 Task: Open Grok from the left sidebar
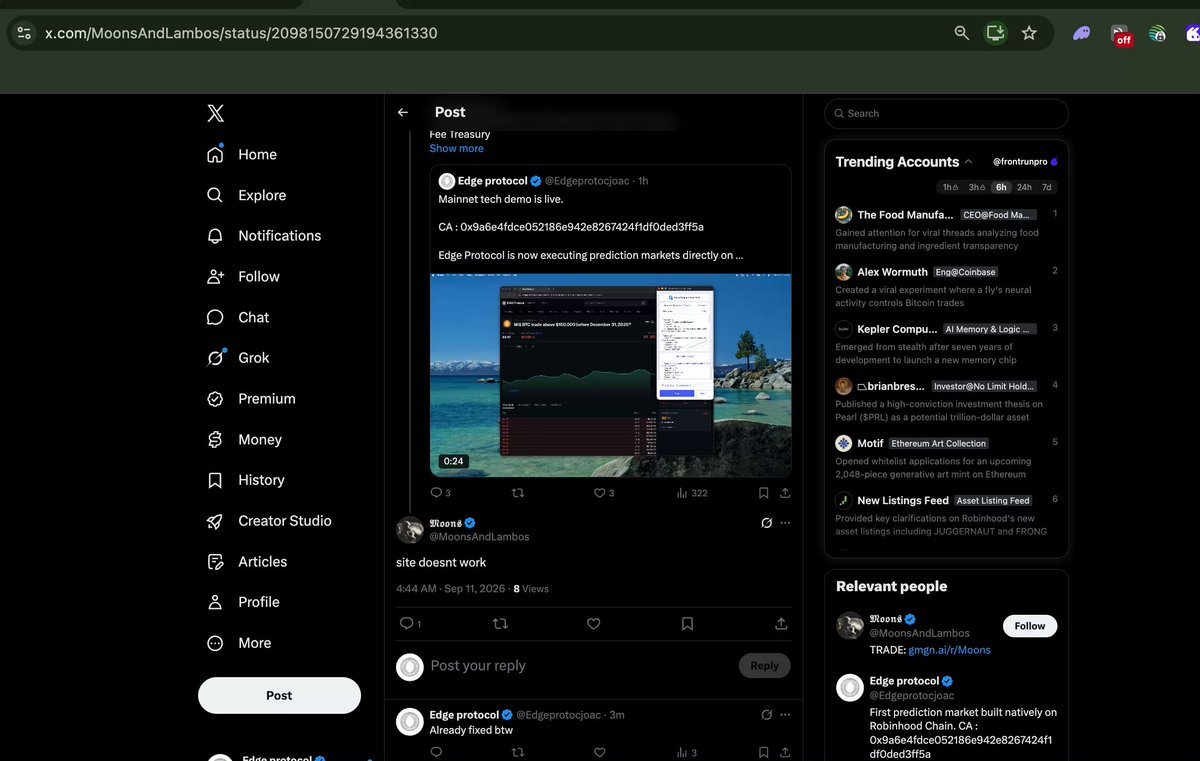point(238,358)
